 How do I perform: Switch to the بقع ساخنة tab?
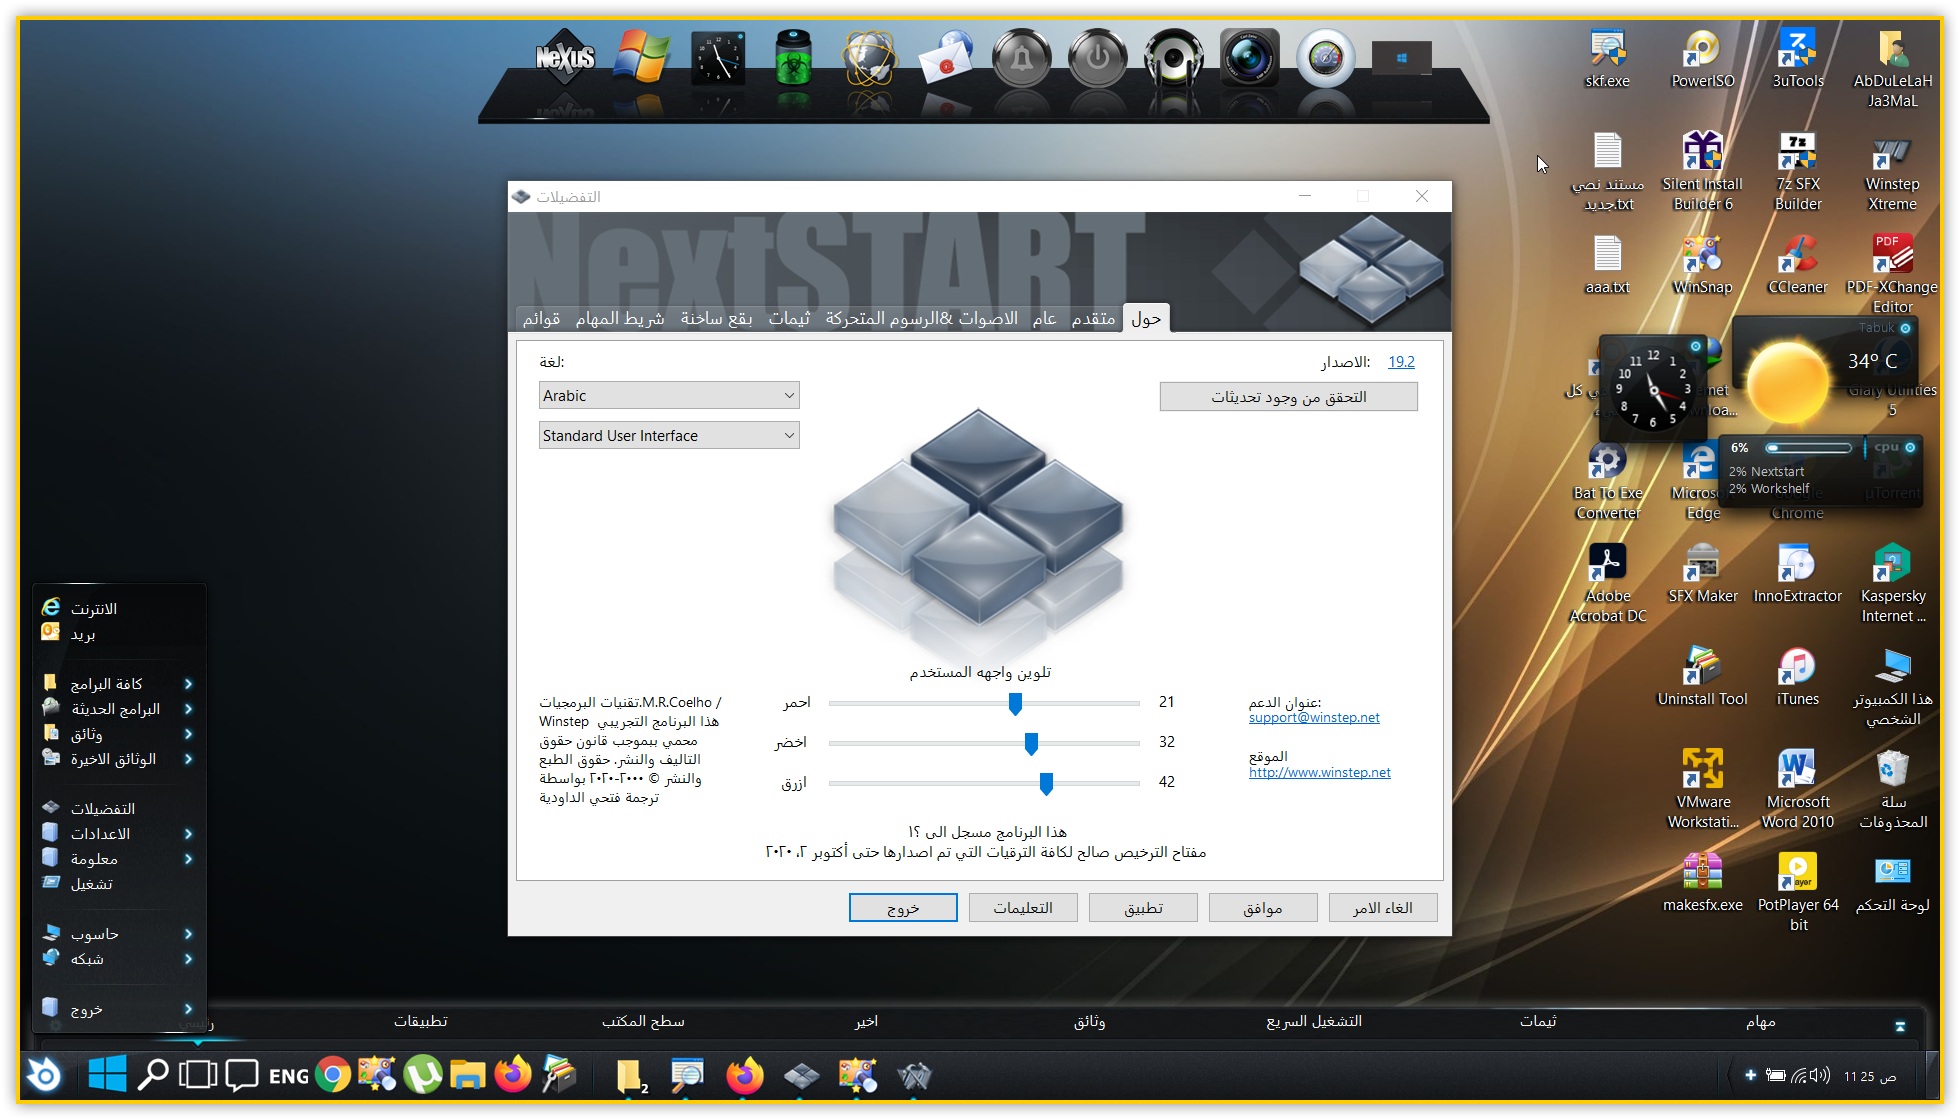[x=716, y=318]
